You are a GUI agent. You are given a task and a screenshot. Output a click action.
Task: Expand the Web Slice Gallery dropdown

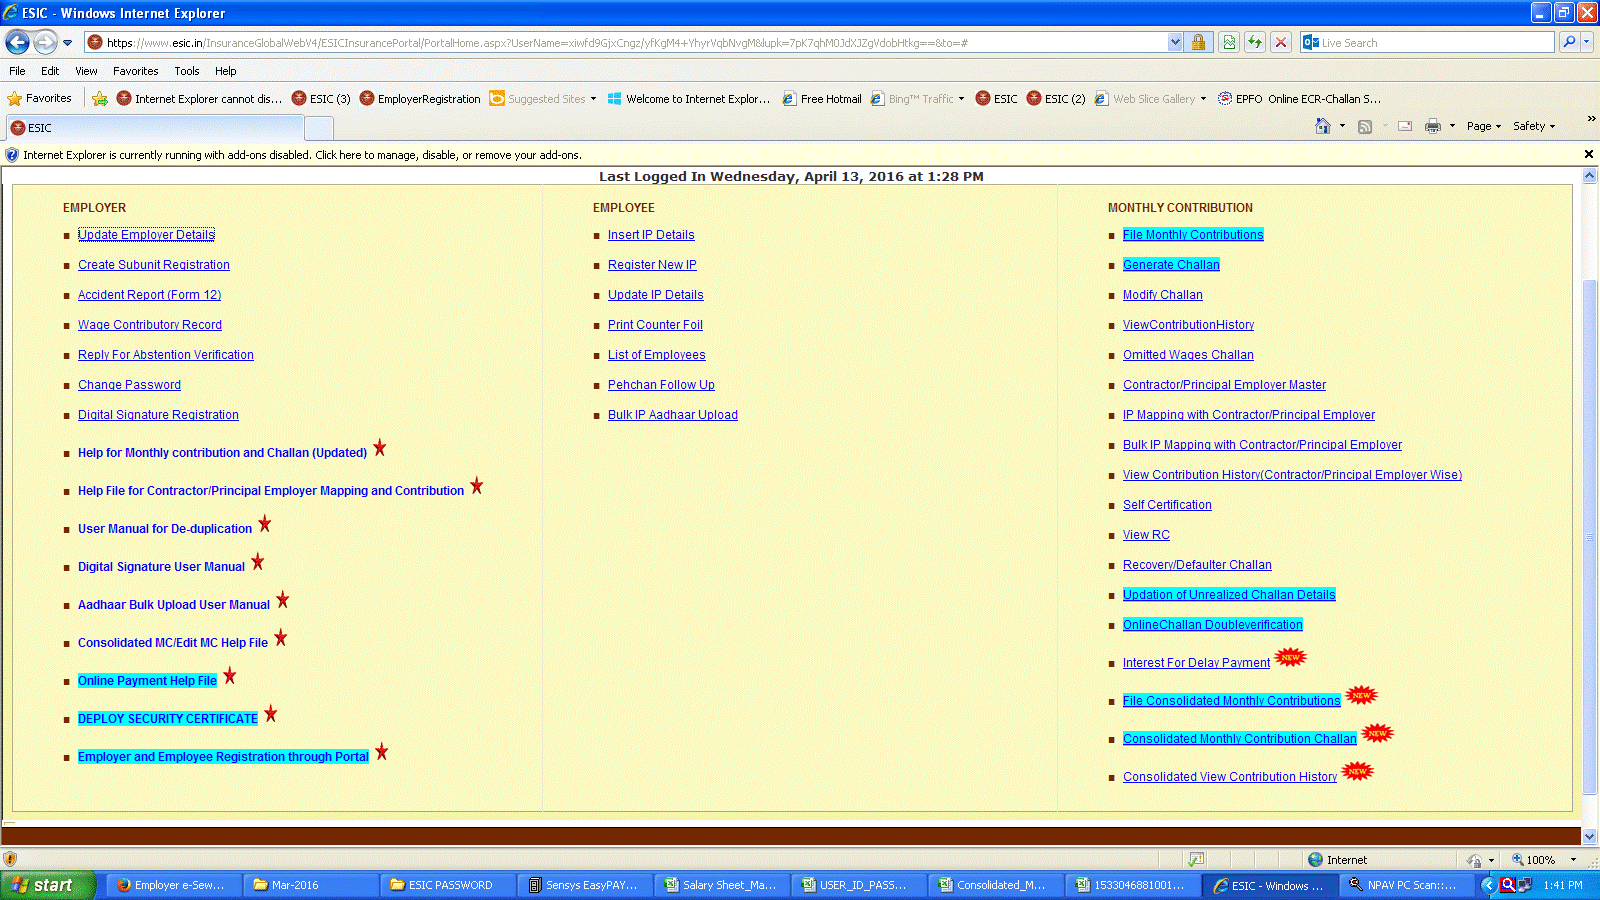[1203, 98]
